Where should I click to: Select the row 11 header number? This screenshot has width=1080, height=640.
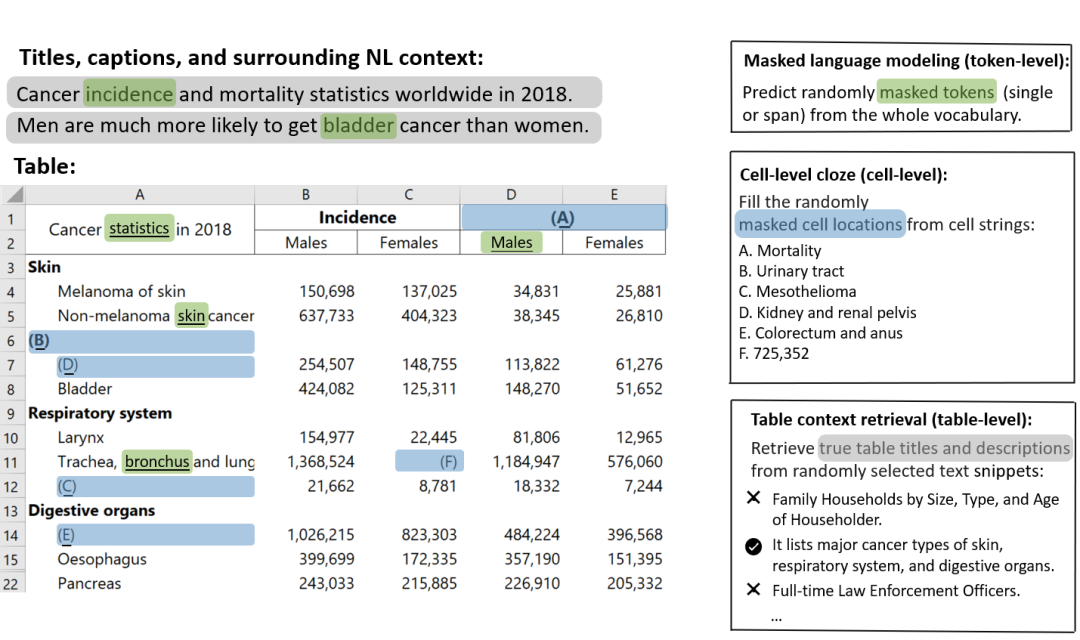coord(11,462)
